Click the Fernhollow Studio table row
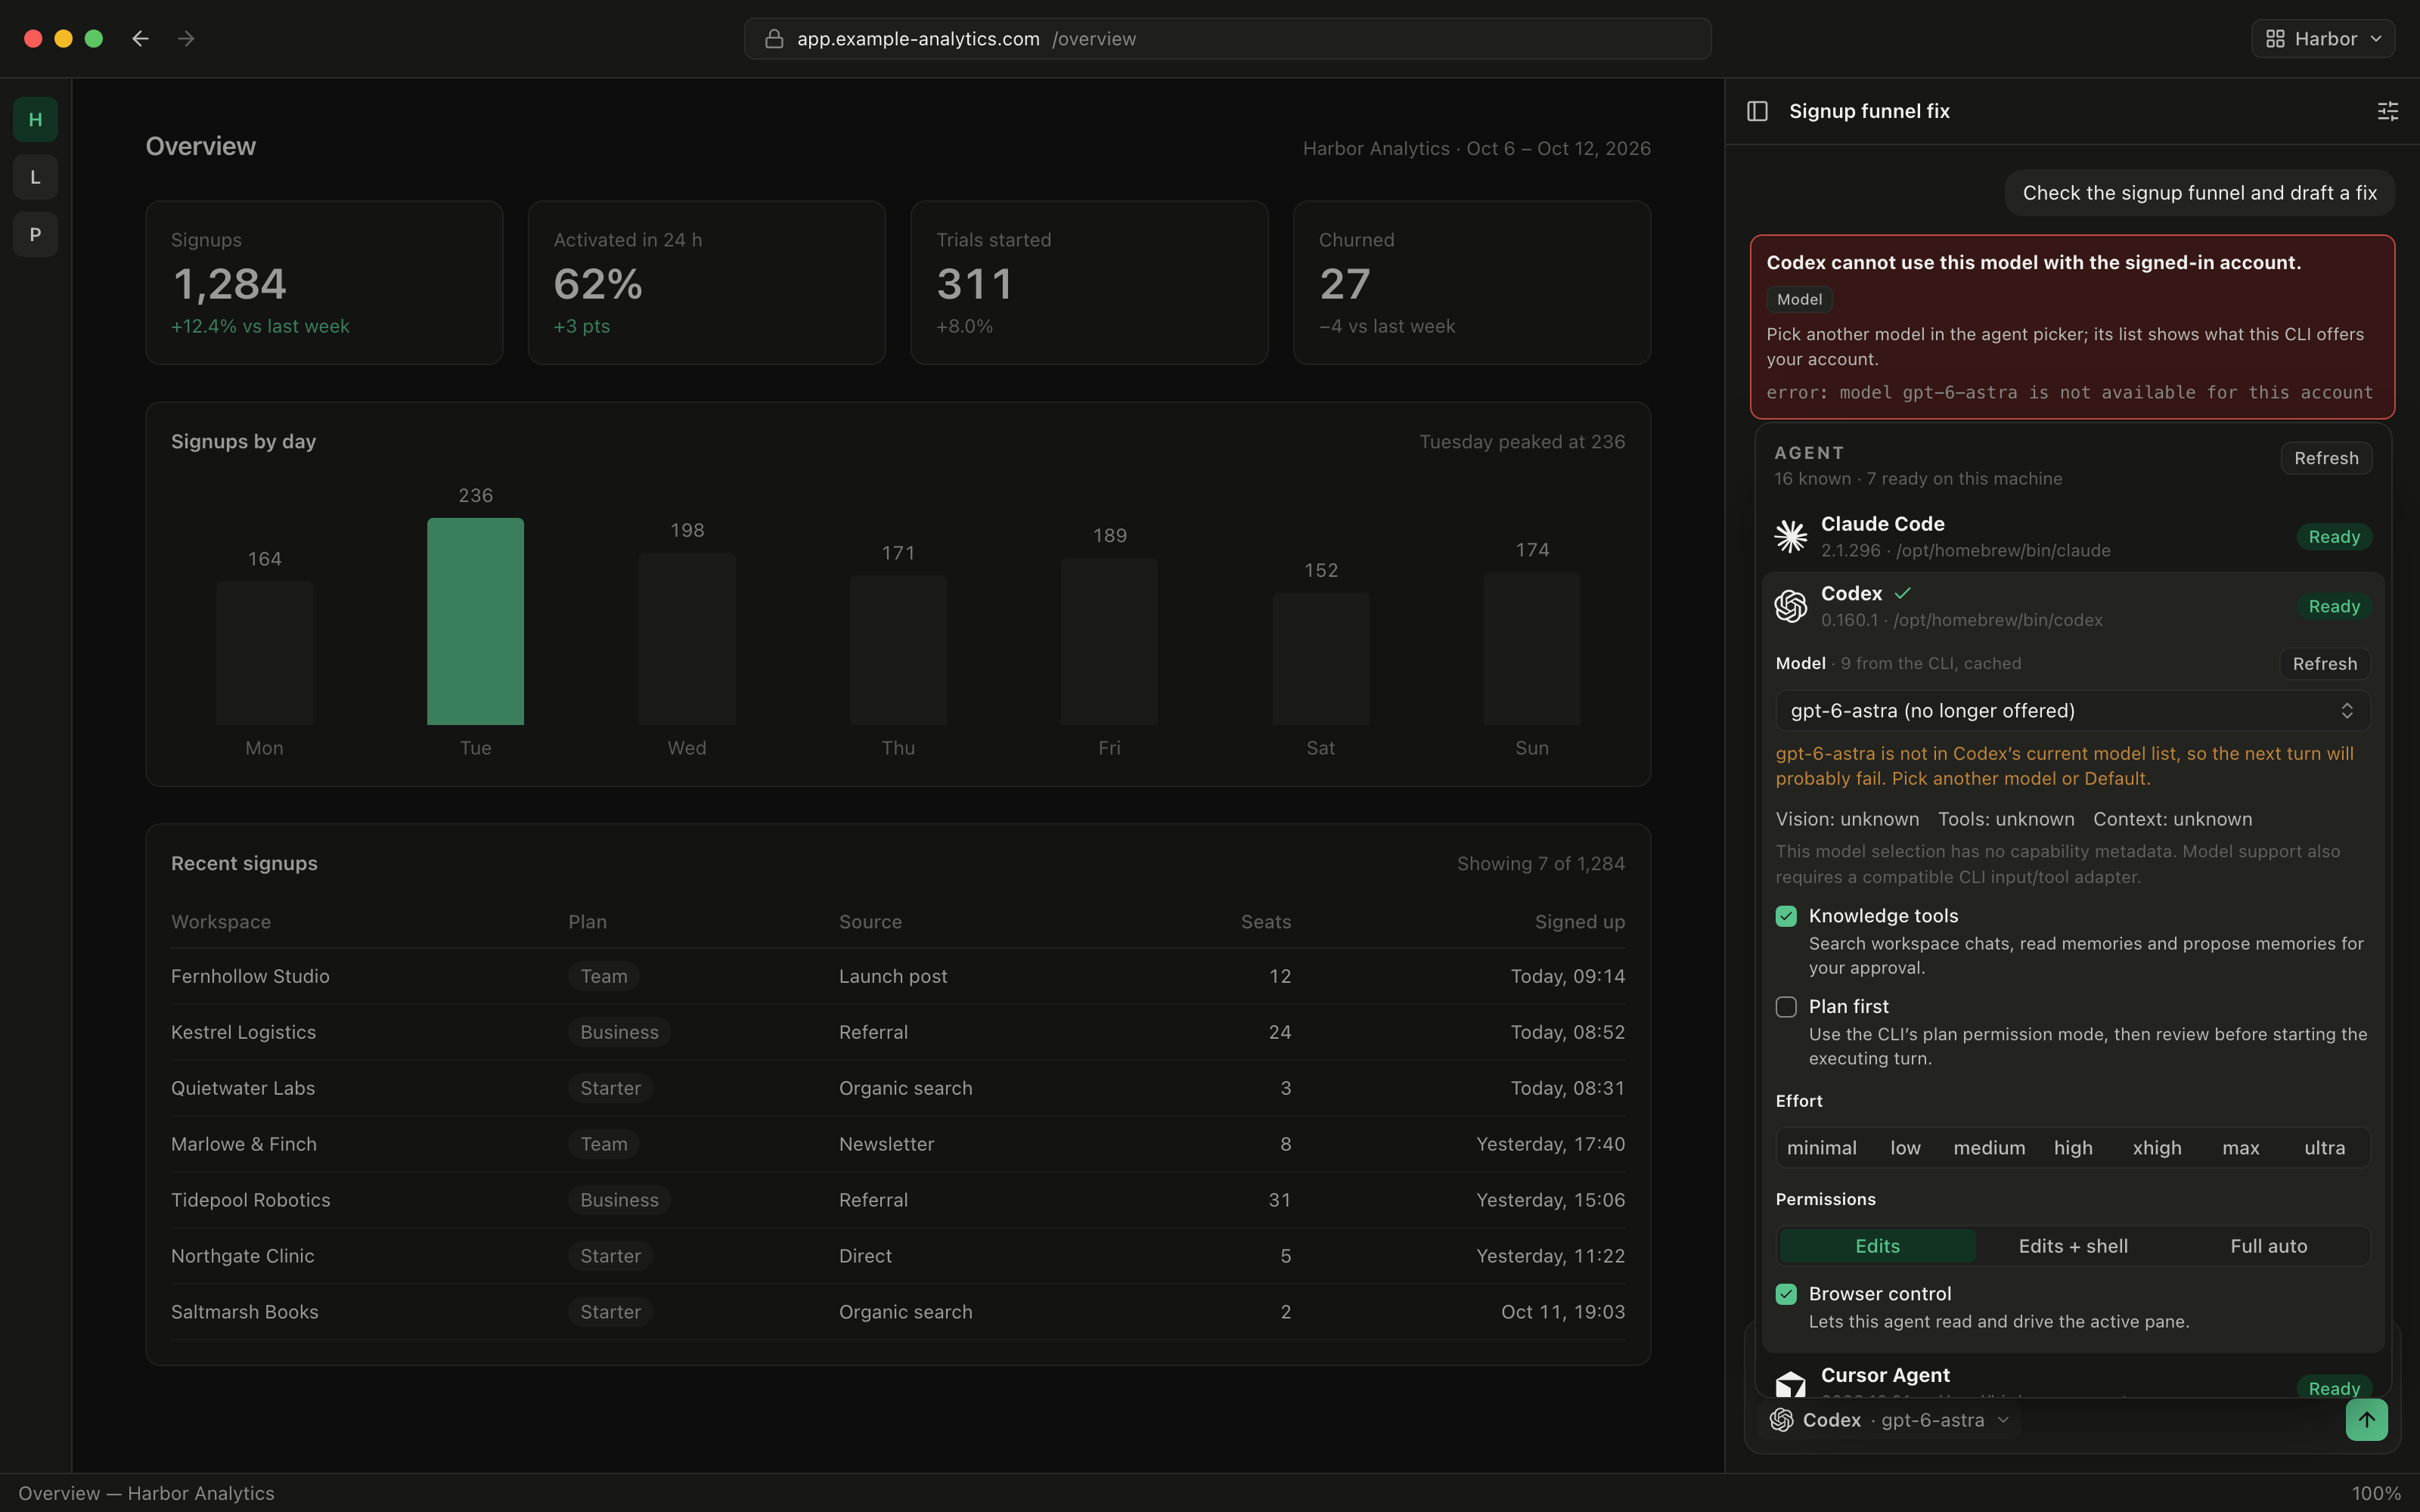The height and width of the screenshot is (1512, 2420). 897,976
